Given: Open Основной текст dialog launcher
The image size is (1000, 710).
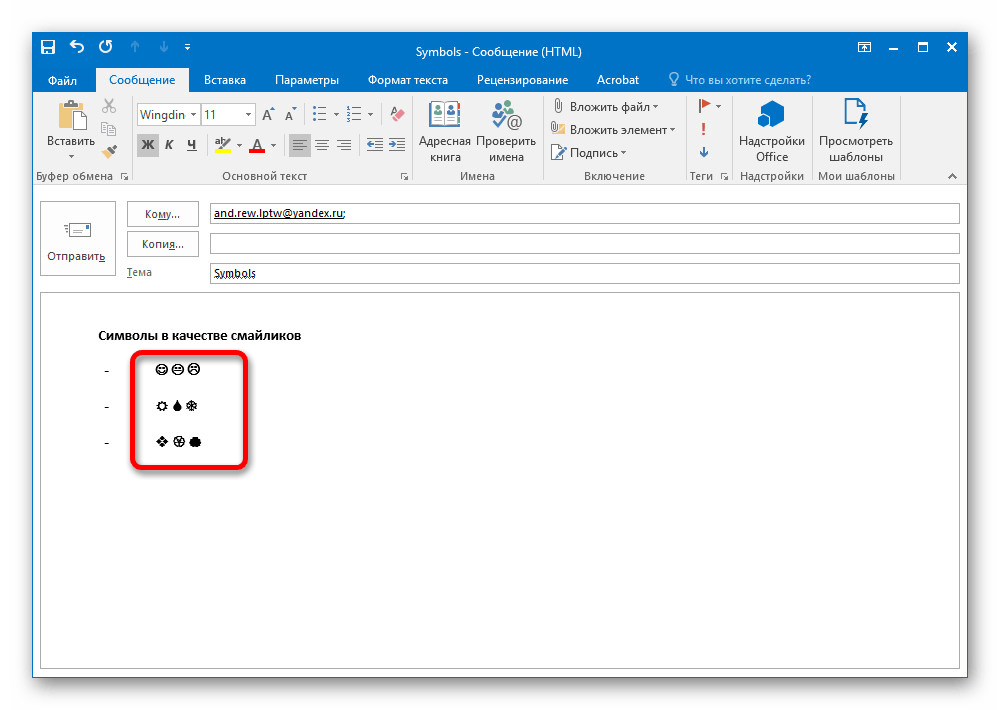Looking at the screenshot, I should pos(404,177).
